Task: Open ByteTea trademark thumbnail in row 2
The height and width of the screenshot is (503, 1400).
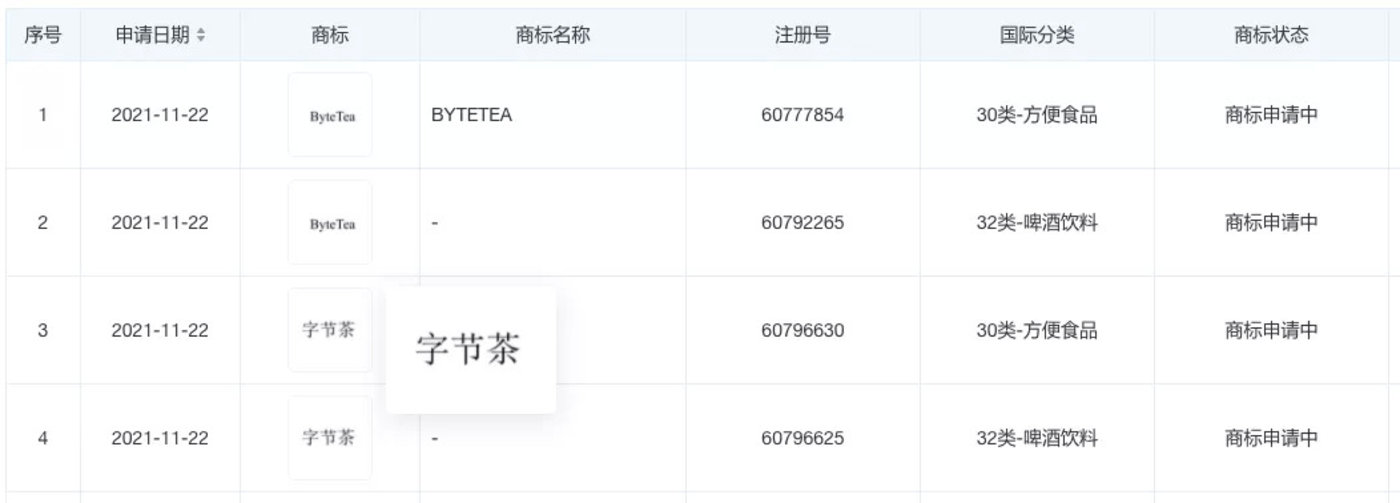Action: pos(330,222)
